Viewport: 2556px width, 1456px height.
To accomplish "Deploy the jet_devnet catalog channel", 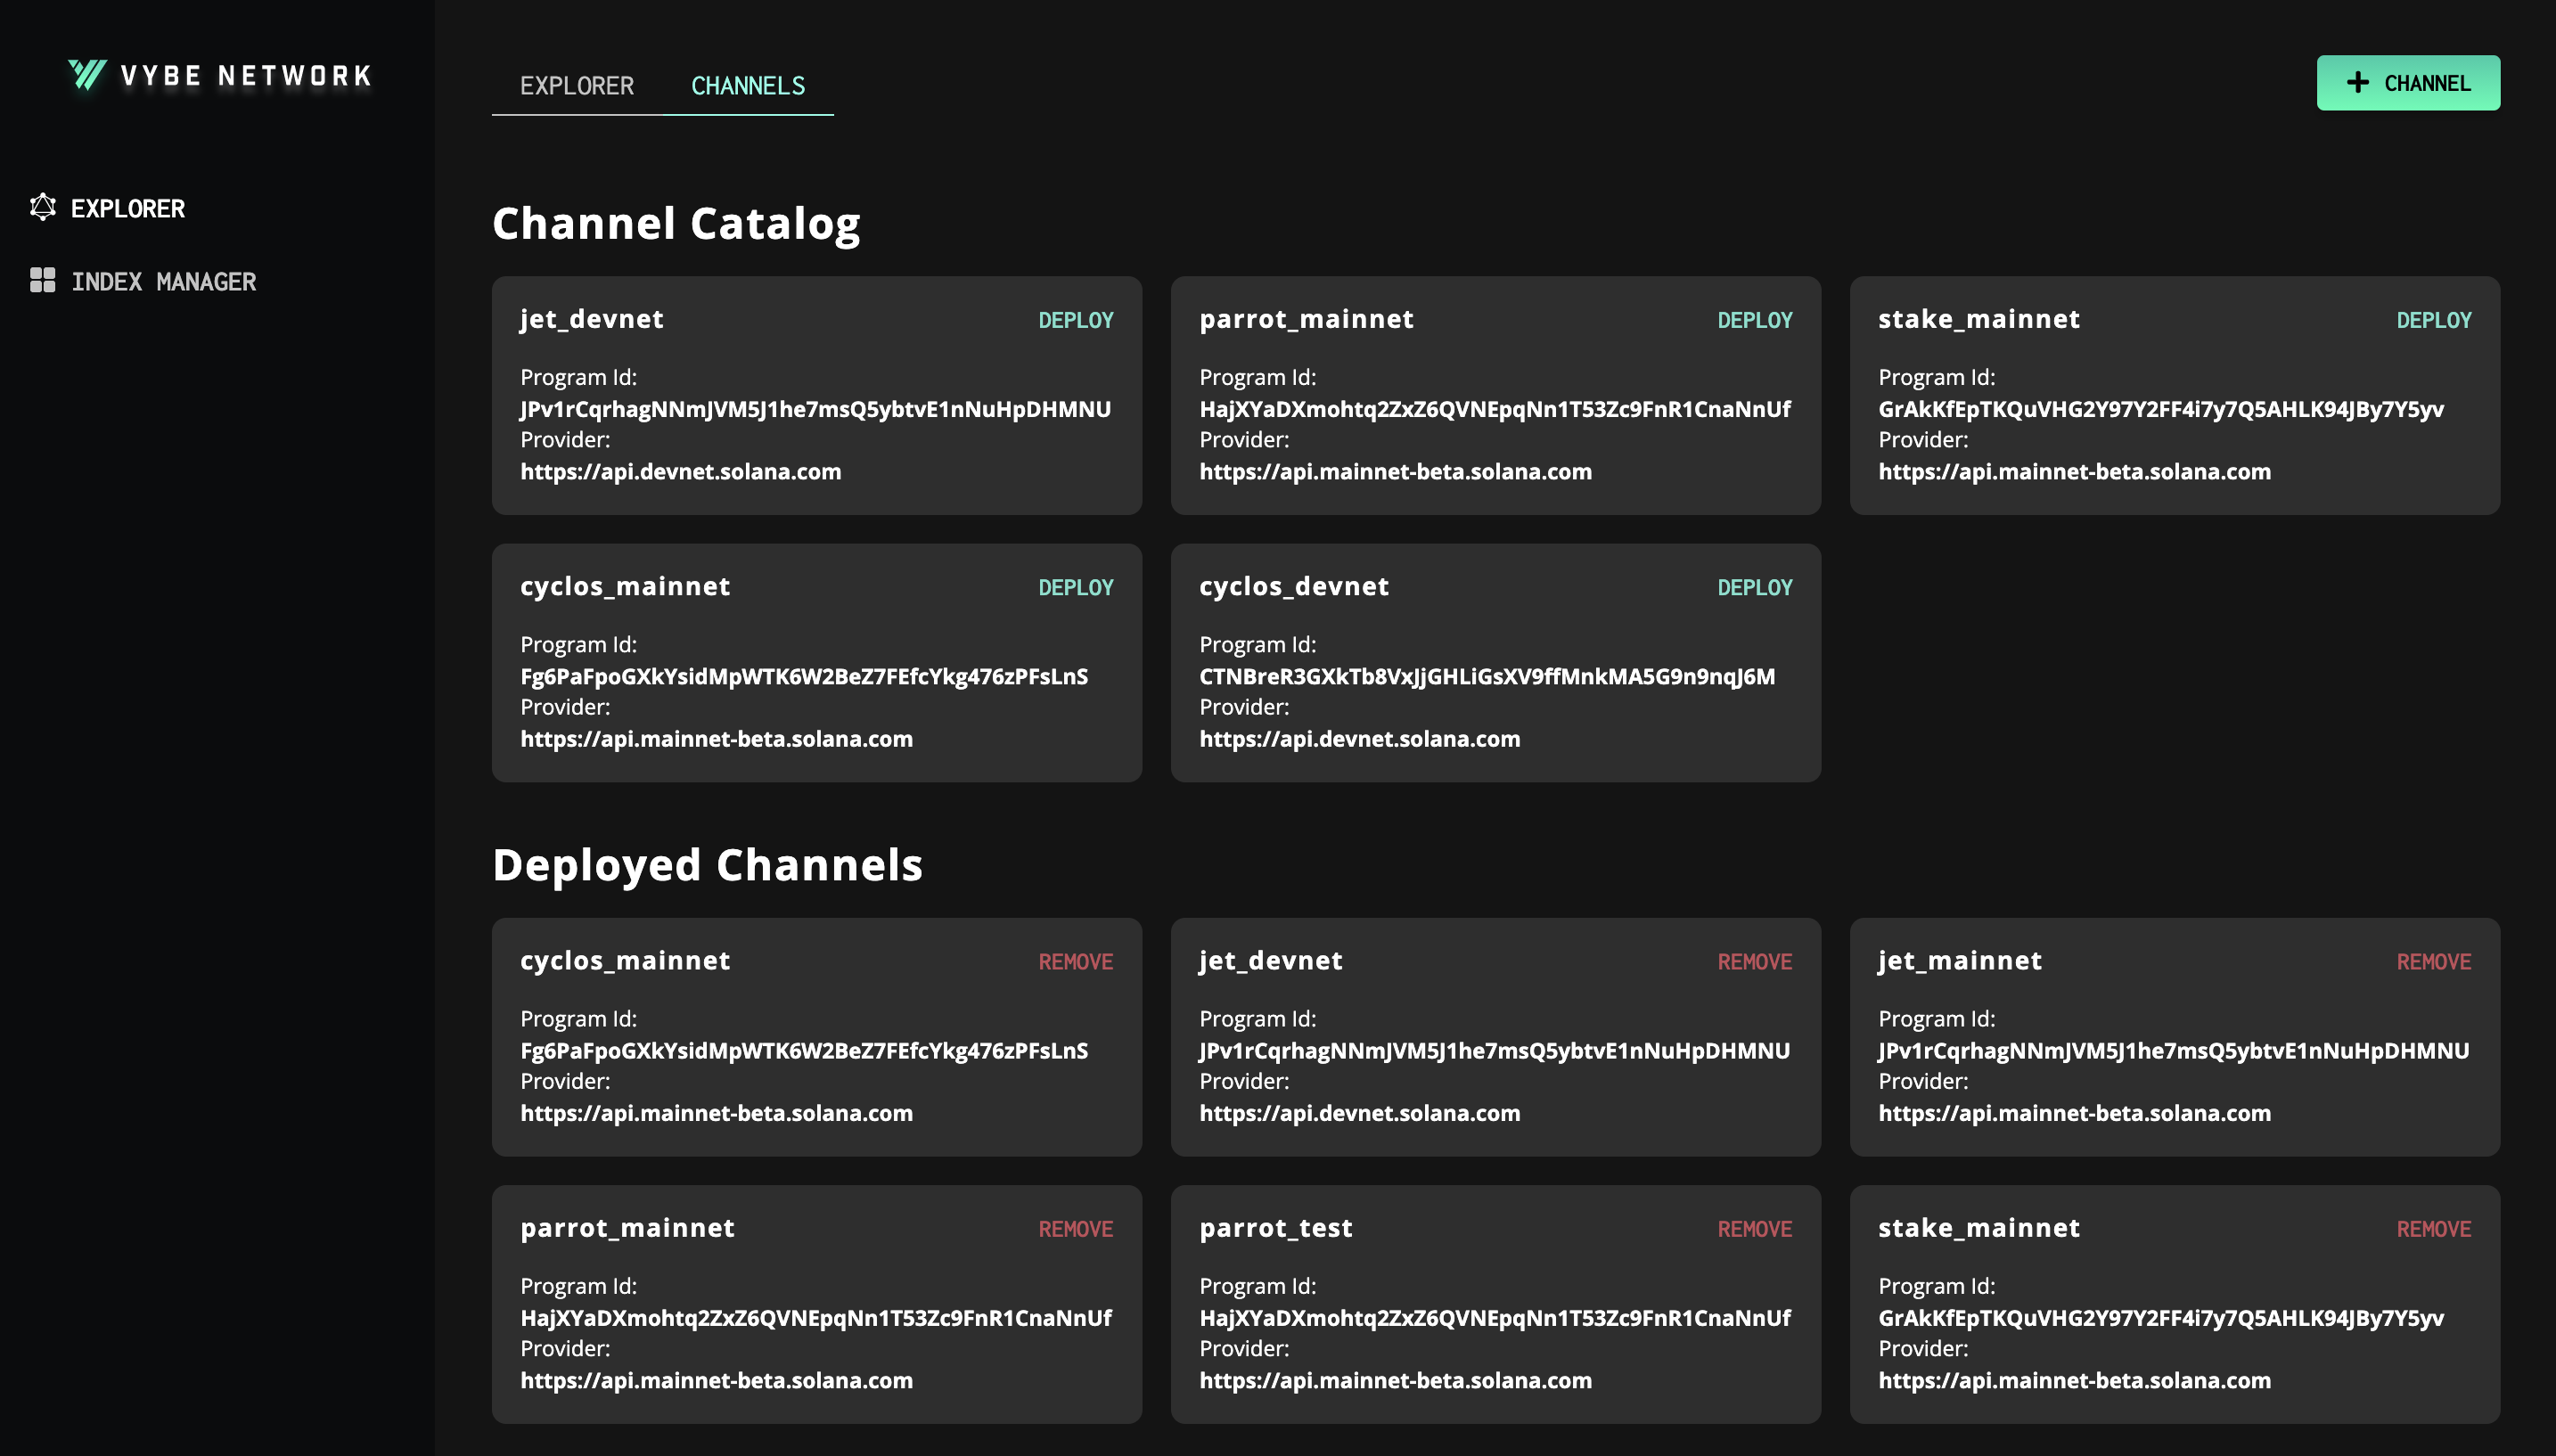I will [1075, 320].
